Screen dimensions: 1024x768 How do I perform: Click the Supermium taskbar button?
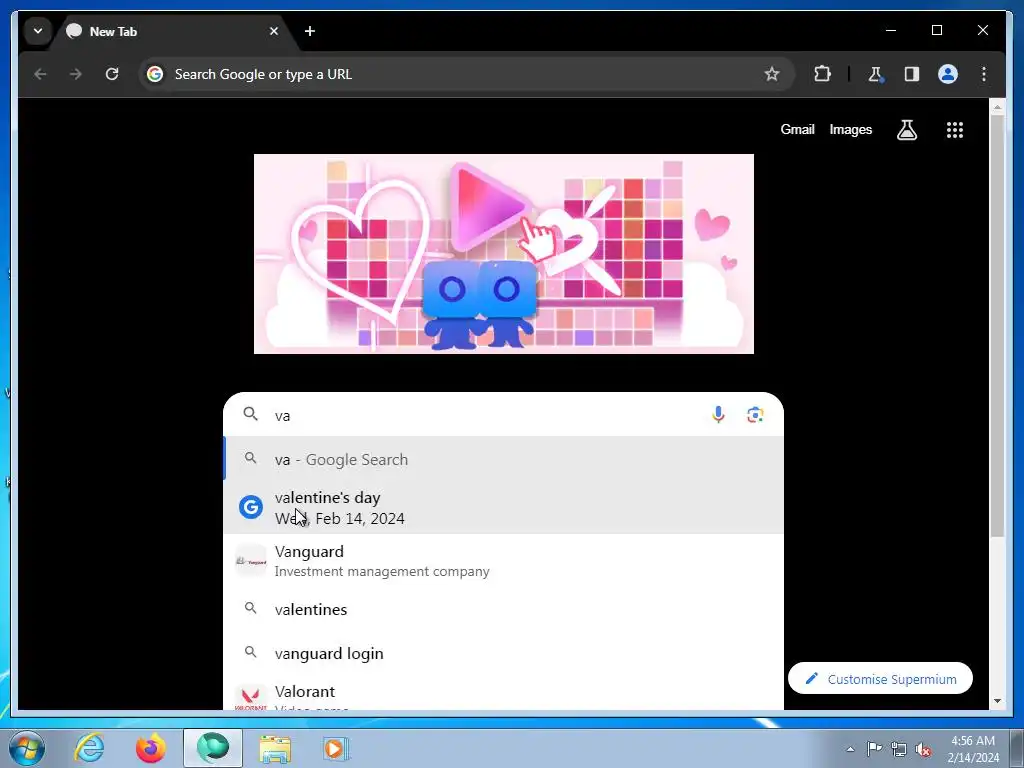click(x=213, y=748)
